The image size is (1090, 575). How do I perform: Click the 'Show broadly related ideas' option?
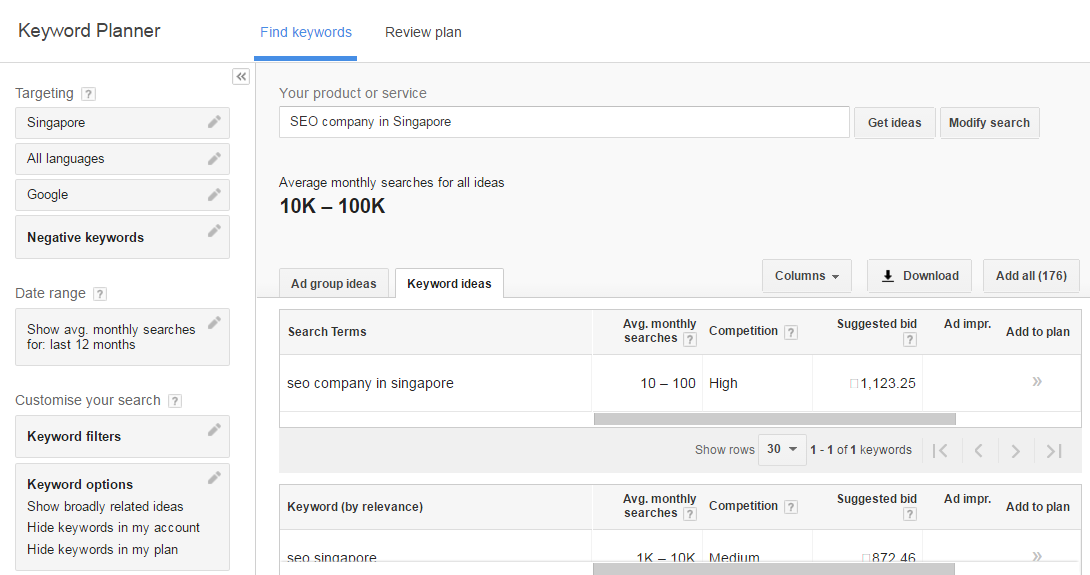(x=105, y=506)
